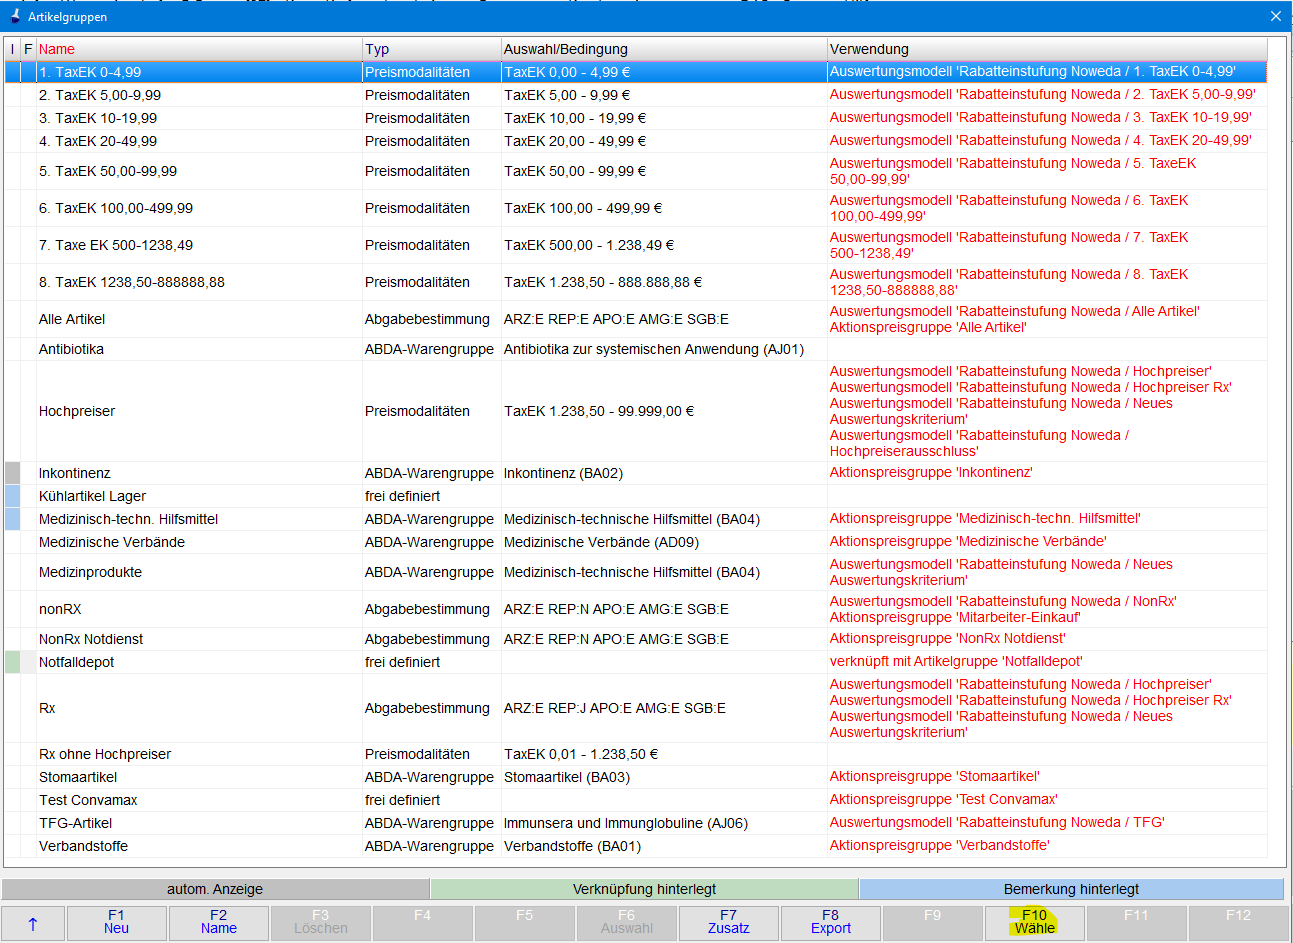Click "Aktionspreisgruppe 'Test Convamax'" usage cell

tap(1047, 800)
